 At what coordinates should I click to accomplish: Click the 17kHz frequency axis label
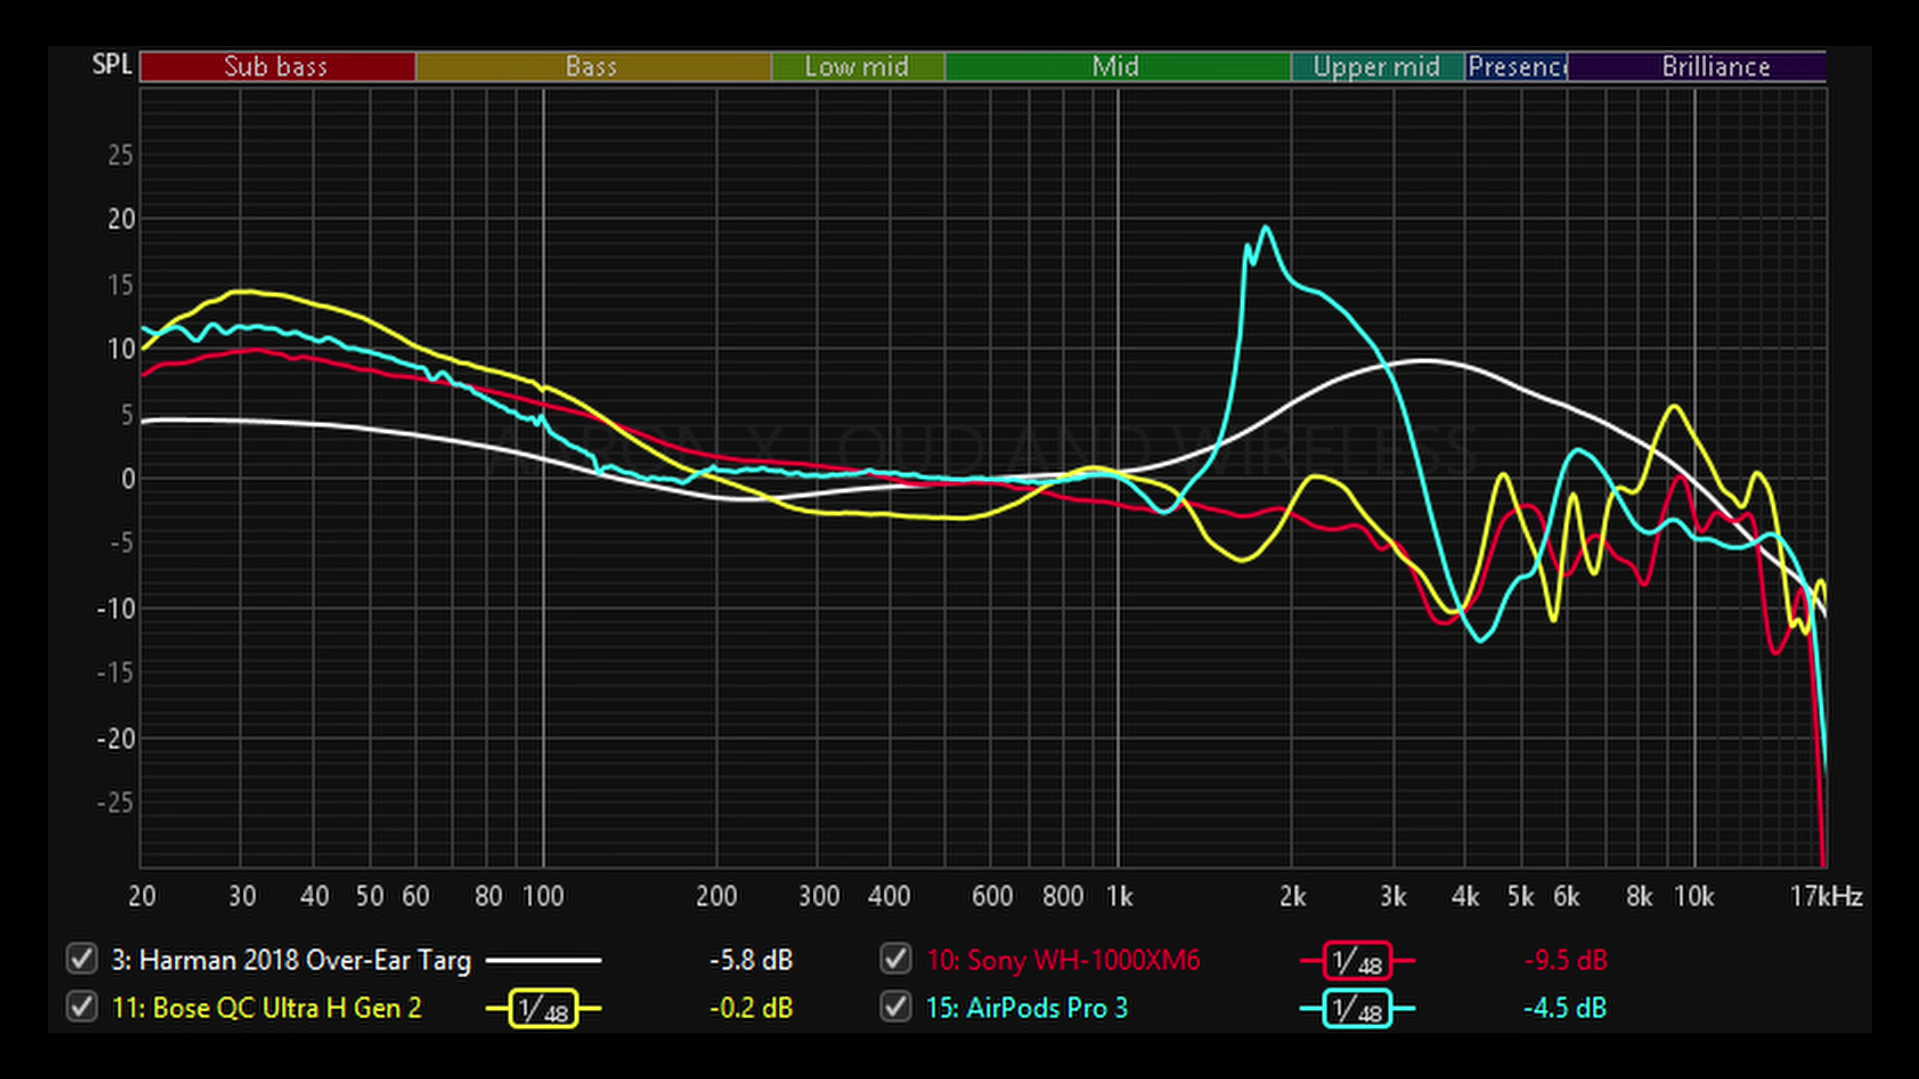(x=1825, y=896)
